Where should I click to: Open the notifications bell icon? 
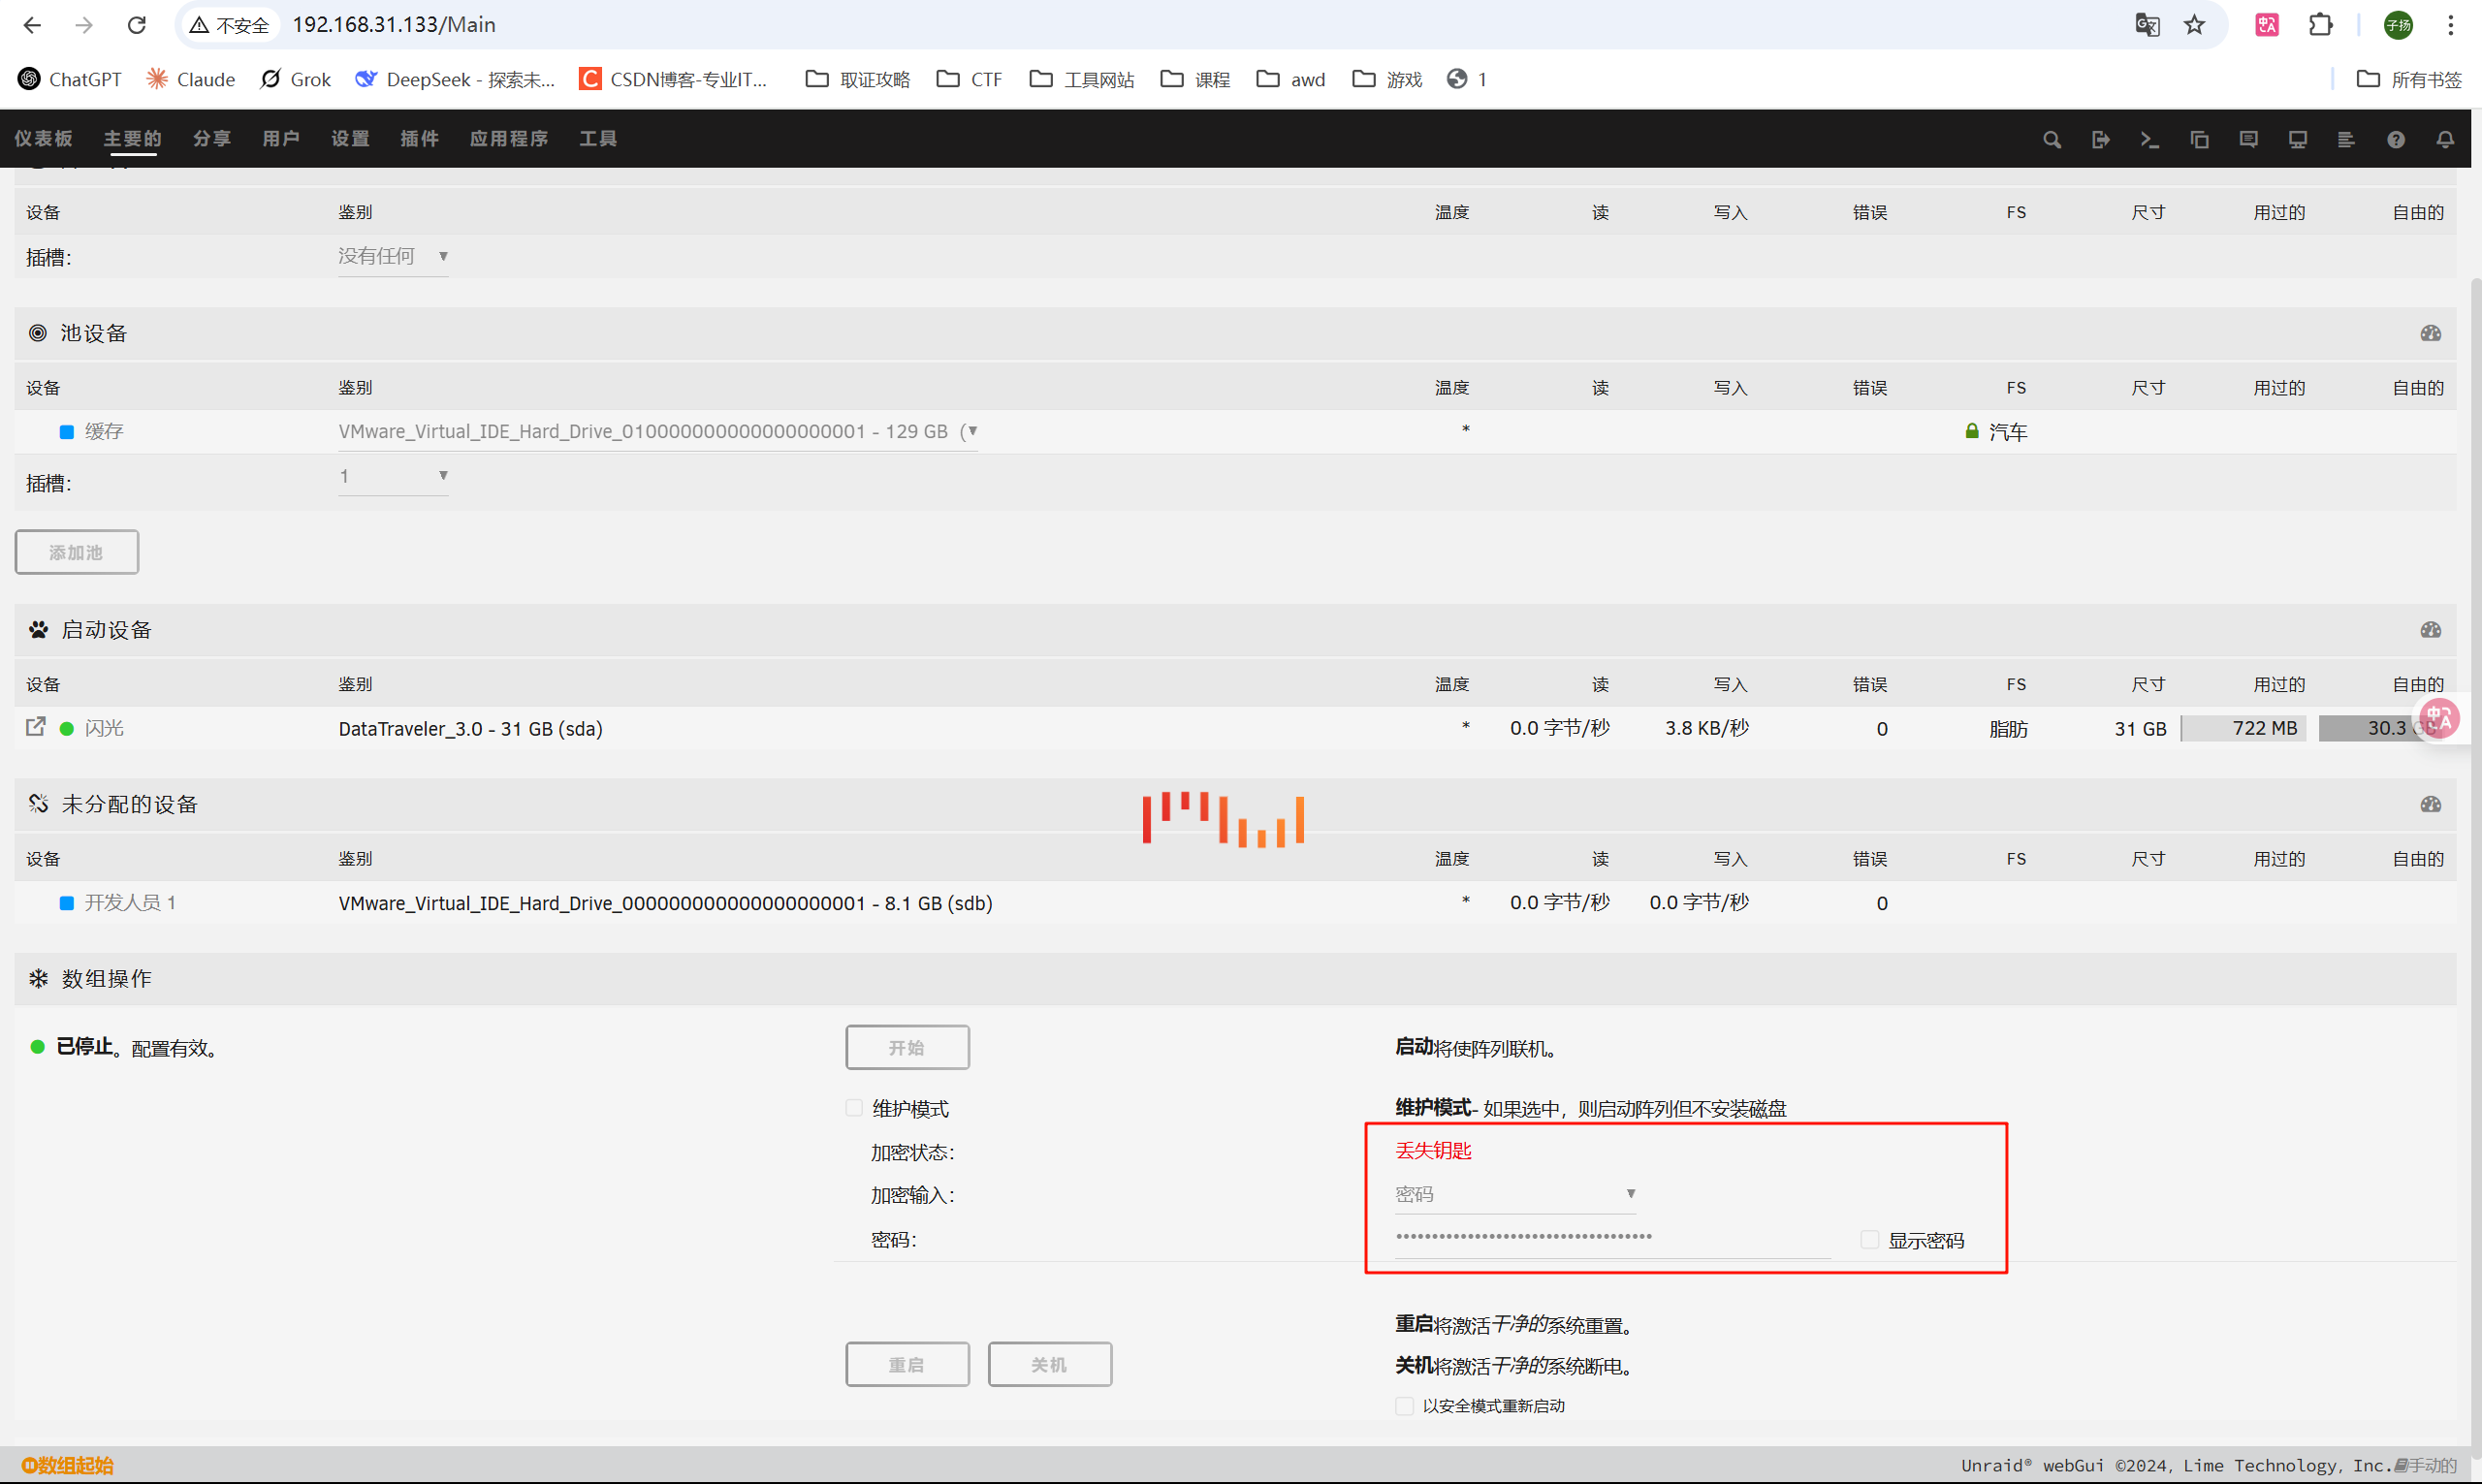[2444, 139]
